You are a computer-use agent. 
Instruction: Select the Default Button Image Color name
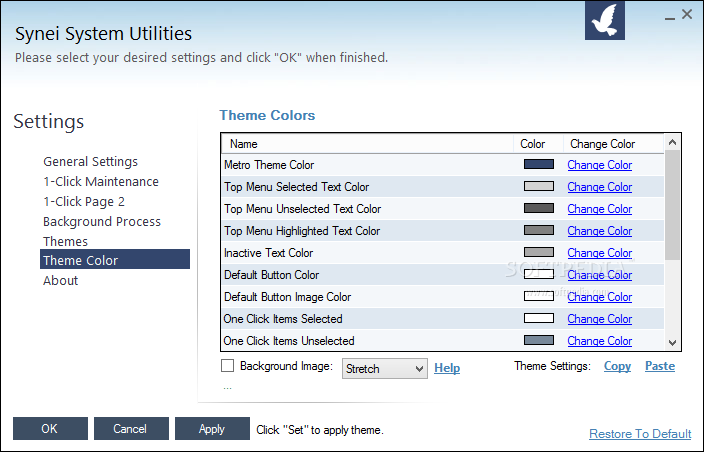(x=287, y=297)
